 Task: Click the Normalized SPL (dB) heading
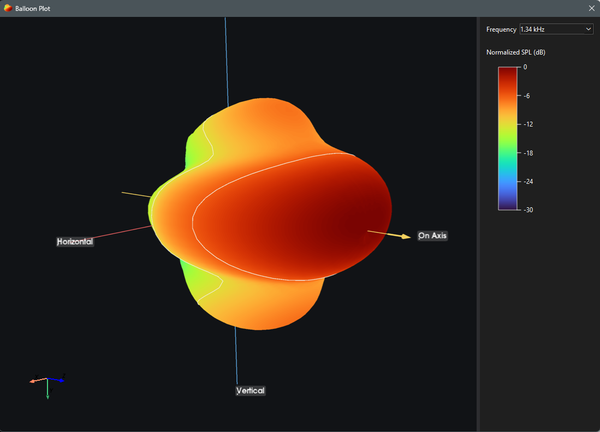point(515,52)
